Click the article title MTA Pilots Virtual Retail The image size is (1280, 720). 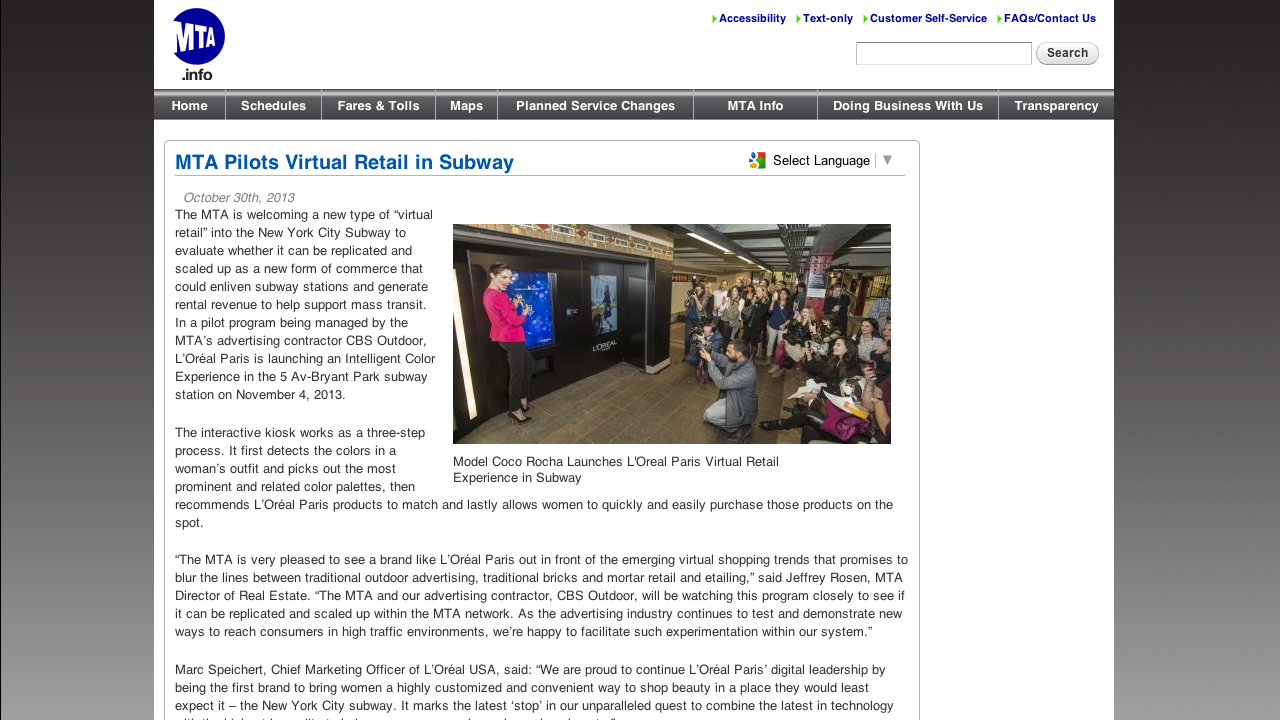click(344, 162)
